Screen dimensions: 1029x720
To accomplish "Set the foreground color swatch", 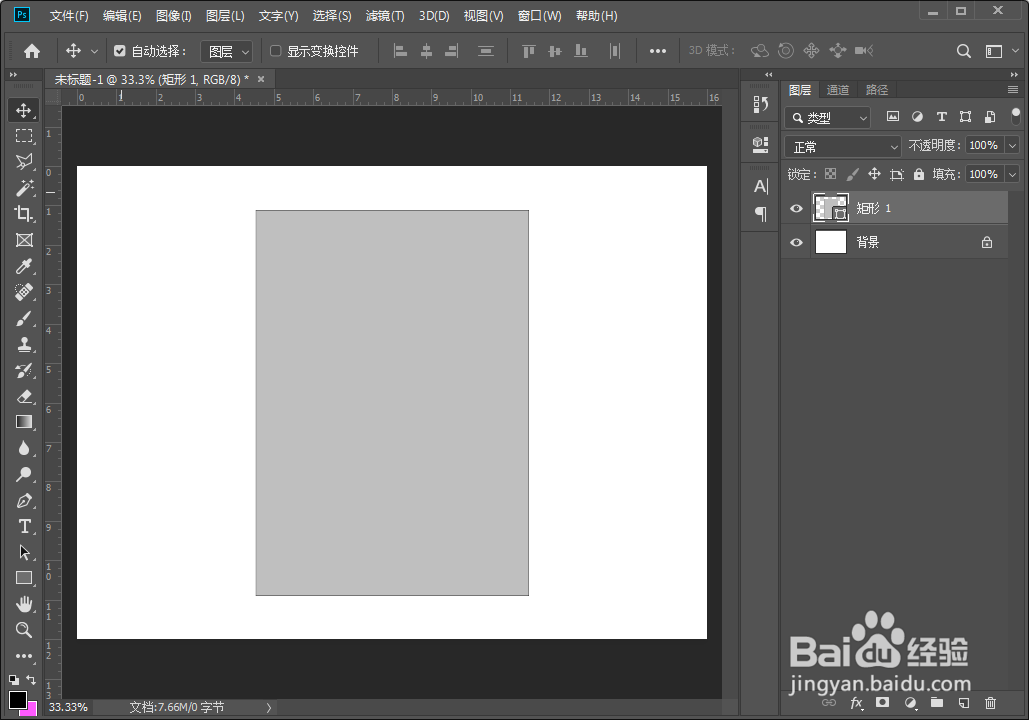I will click(17, 700).
